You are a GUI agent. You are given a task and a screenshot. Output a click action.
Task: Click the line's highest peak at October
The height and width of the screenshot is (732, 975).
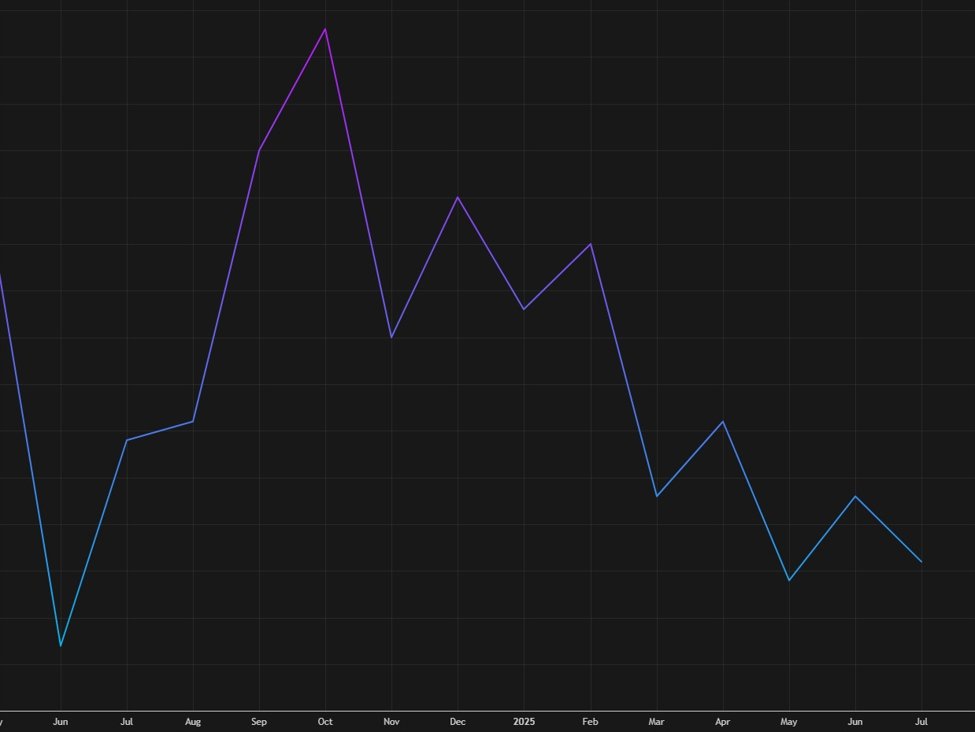tap(325, 29)
